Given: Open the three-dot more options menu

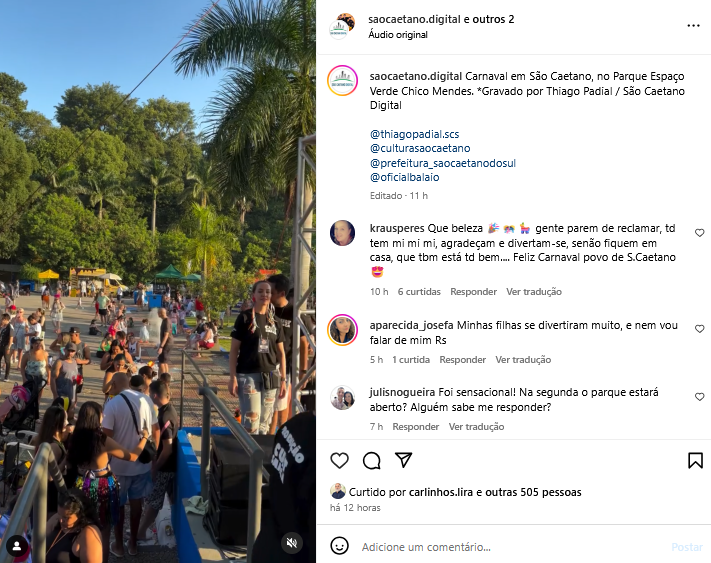Looking at the screenshot, I should tap(693, 25).
